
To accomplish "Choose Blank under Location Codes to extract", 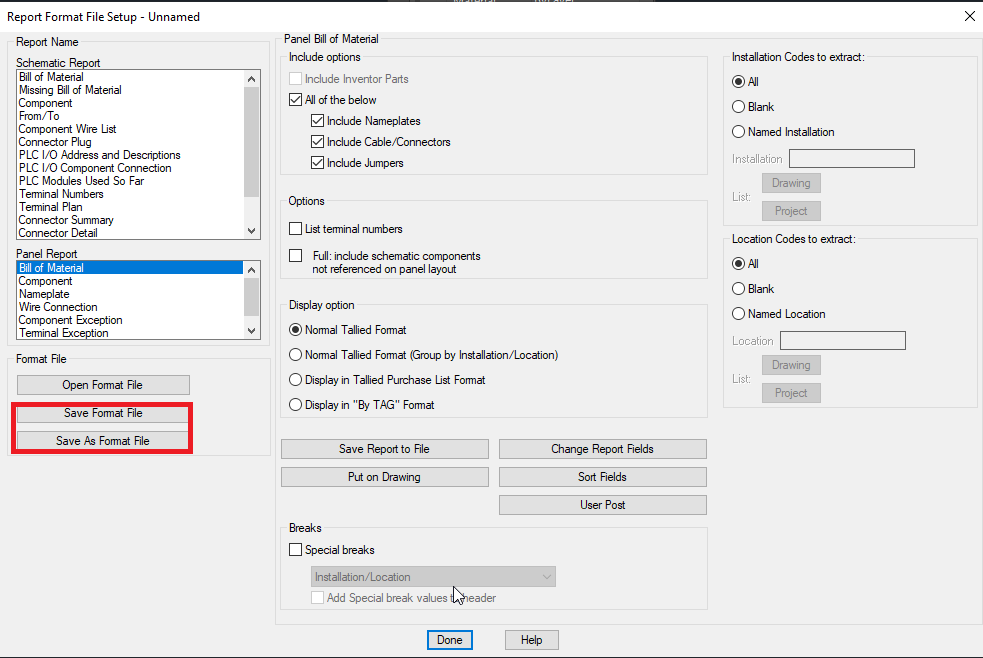I will 737,288.
